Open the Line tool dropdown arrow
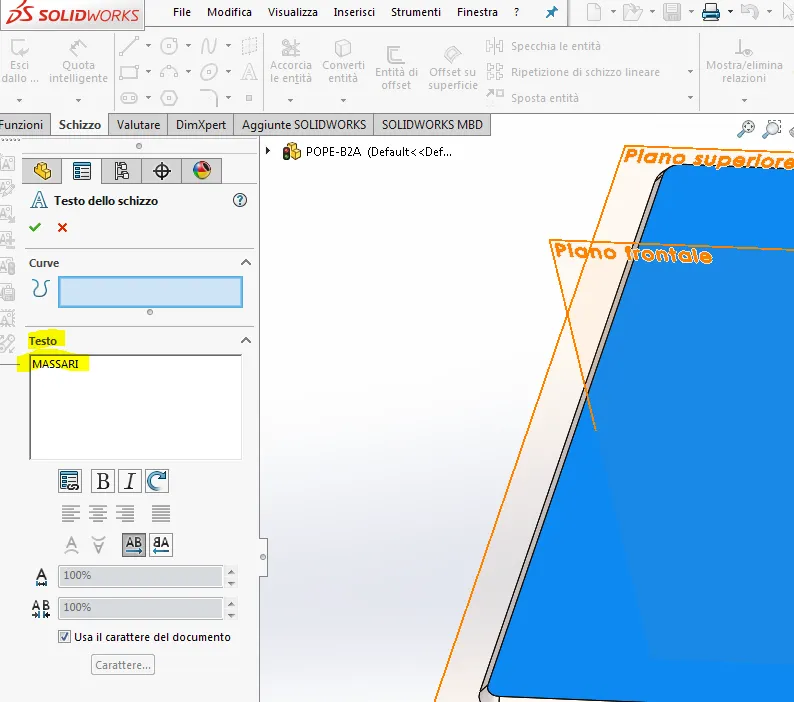Screen dimensions: 794x702 tap(148, 46)
